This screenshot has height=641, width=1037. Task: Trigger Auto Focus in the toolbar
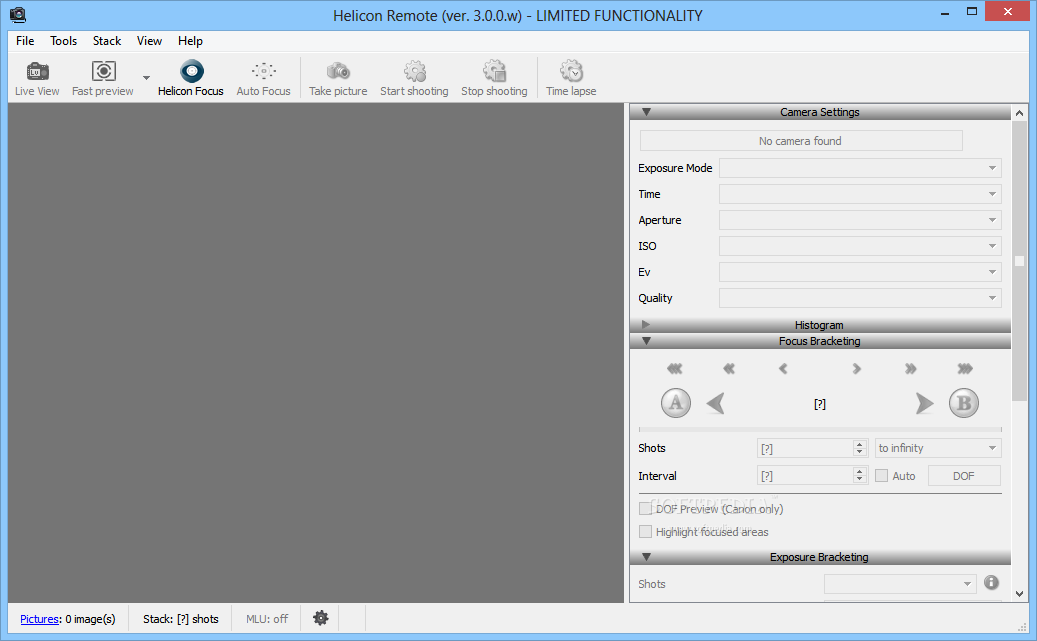coord(263,78)
